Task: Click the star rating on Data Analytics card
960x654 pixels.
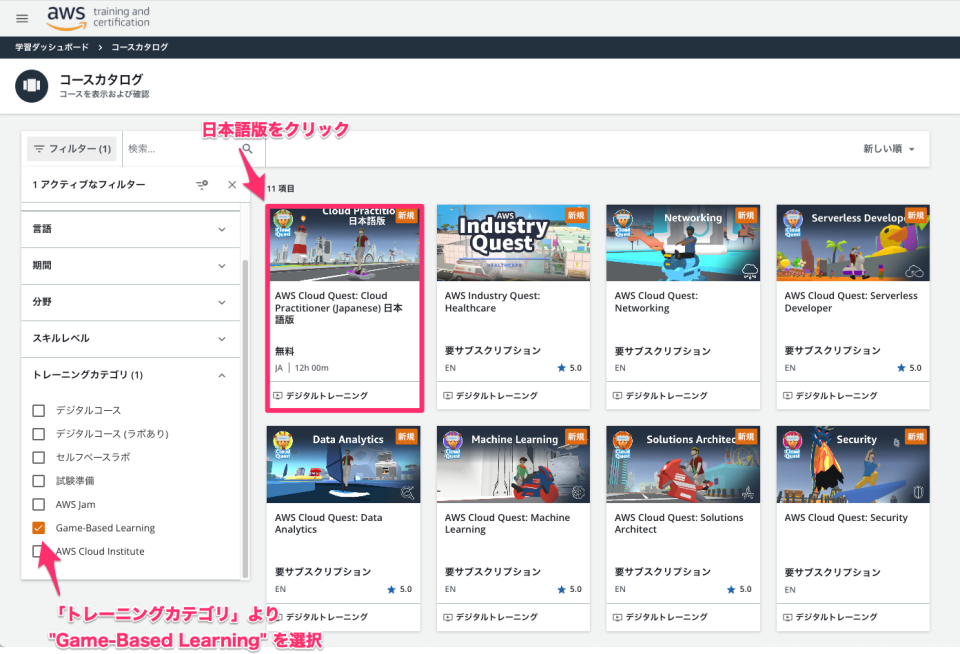Action: tap(400, 589)
